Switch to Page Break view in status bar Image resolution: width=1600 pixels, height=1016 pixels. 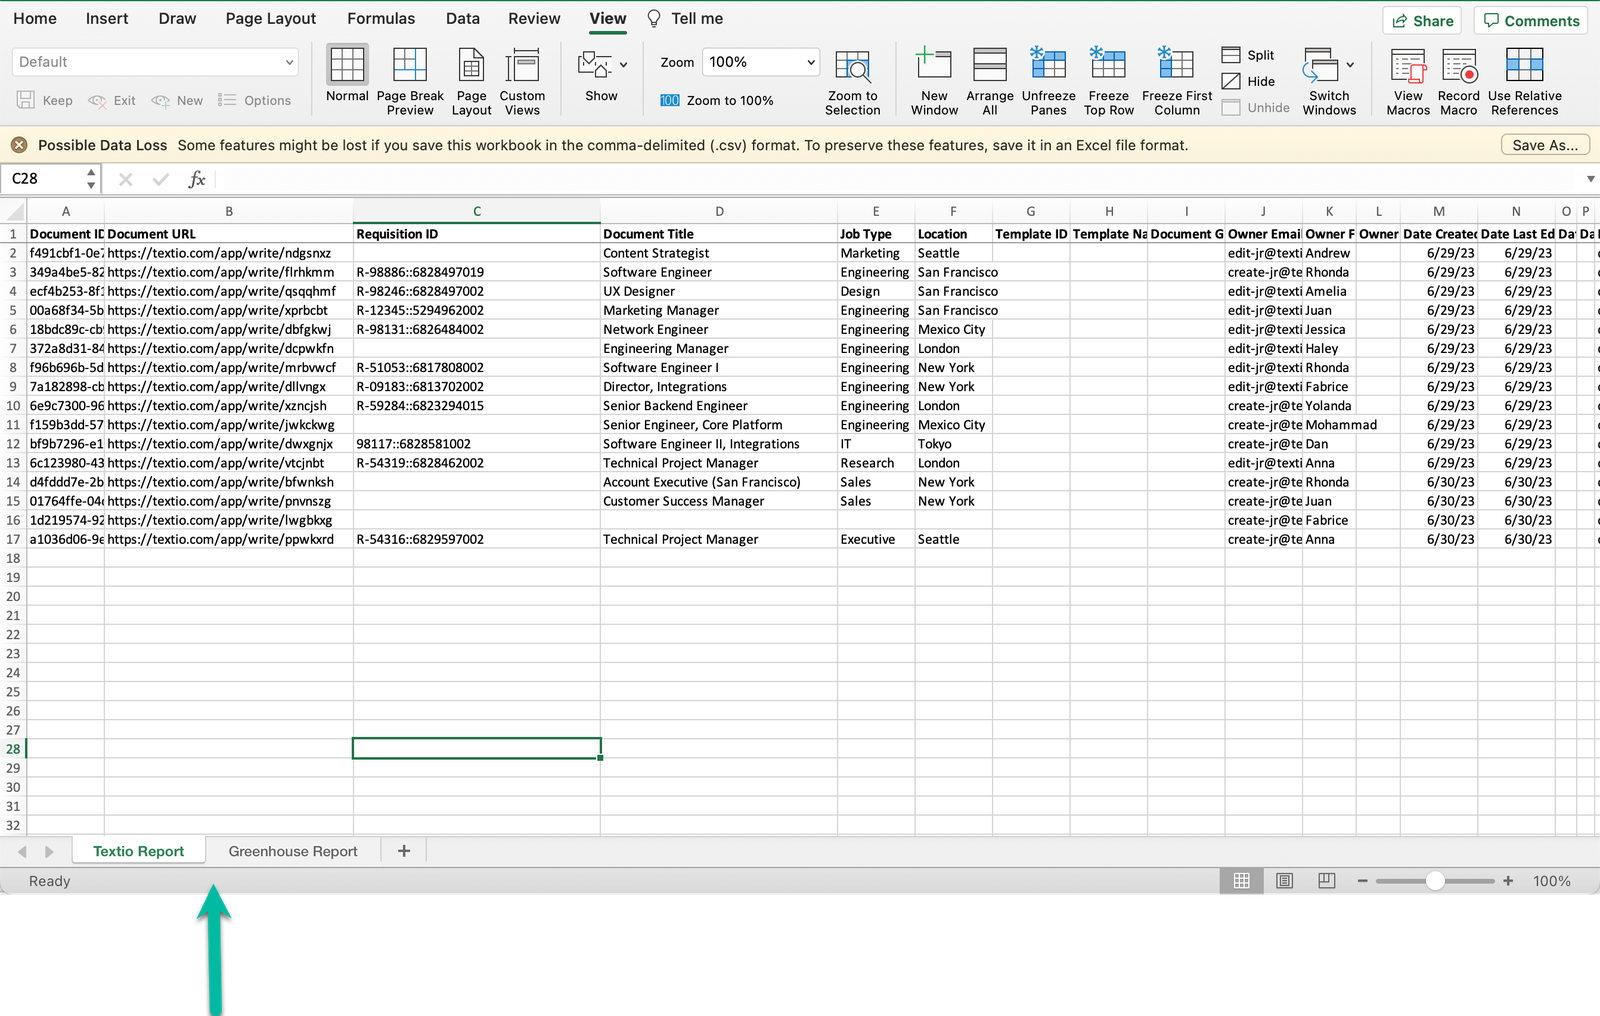(x=1327, y=881)
